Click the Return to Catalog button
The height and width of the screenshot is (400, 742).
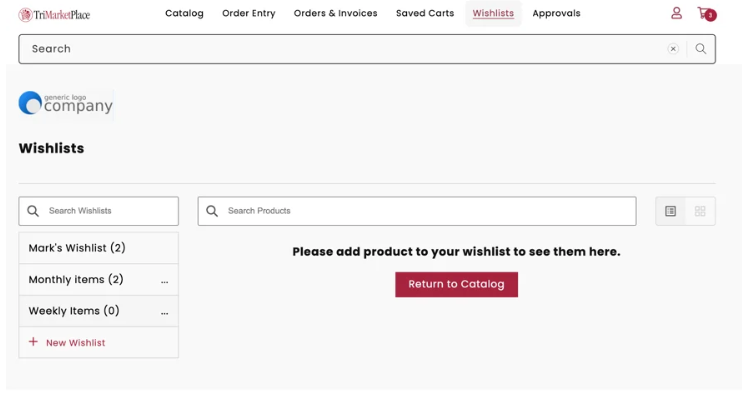pyautogui.click(x=456, y=284)
